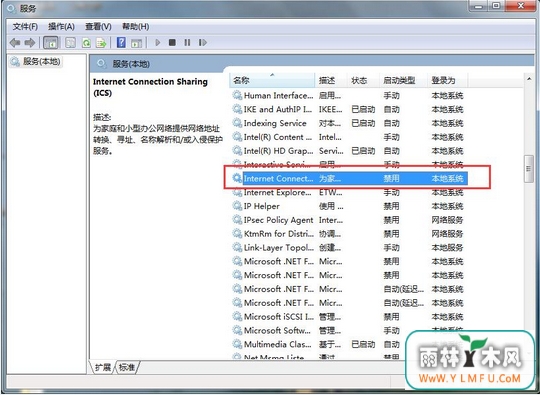The width and height of the screenshot is (540, 395).
Task: Select the Multimedia Class Scheduler service
Action: pos(349,344)
